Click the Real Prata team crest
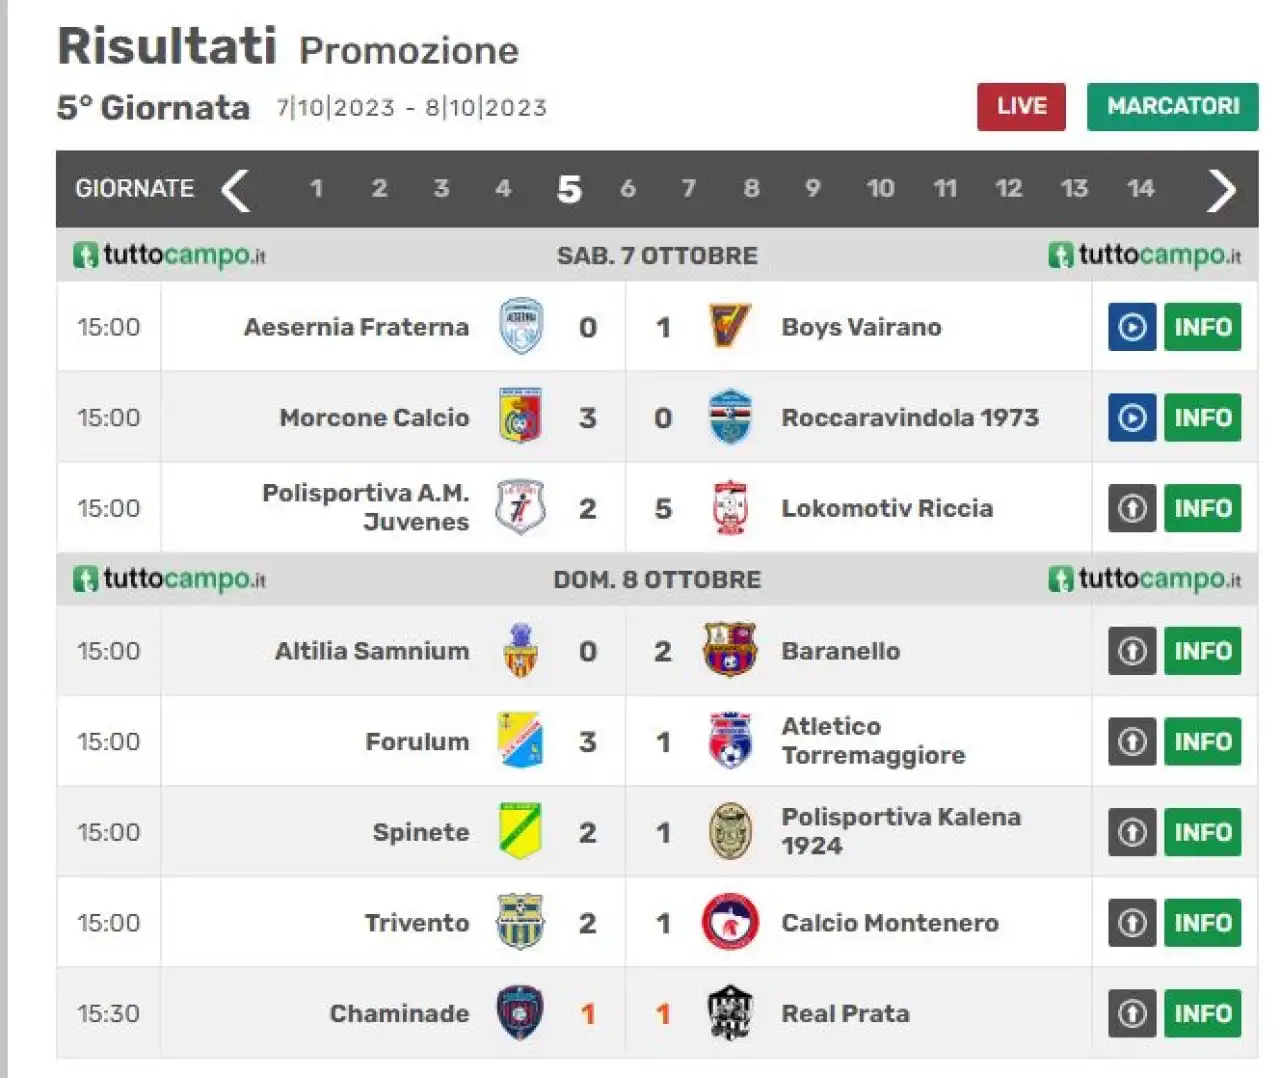 [x=730, y=1013]
